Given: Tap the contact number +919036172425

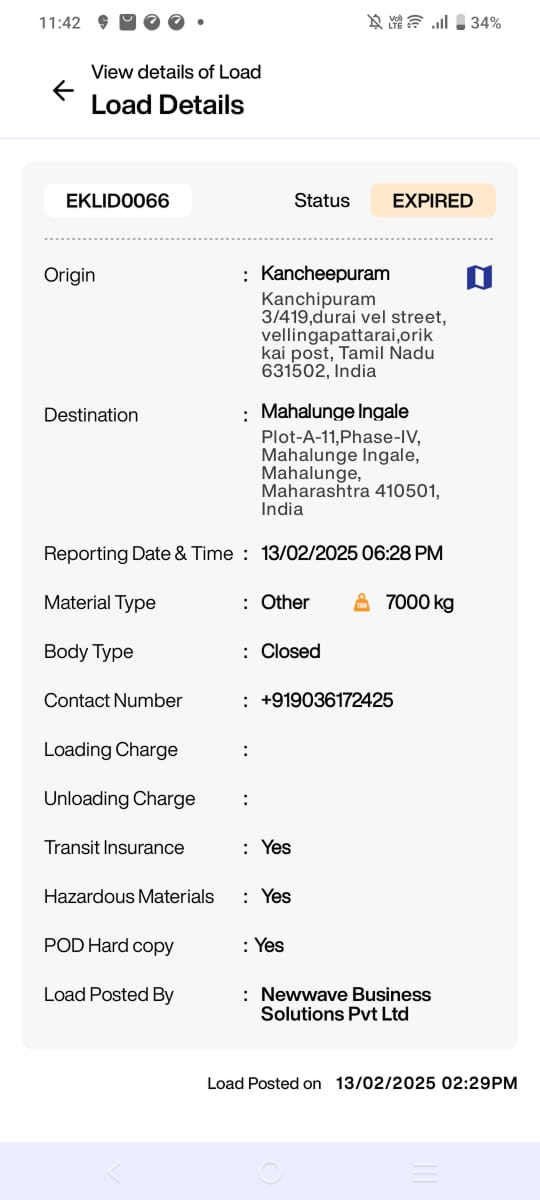Looking at the screenshot, I should (327, 700).
